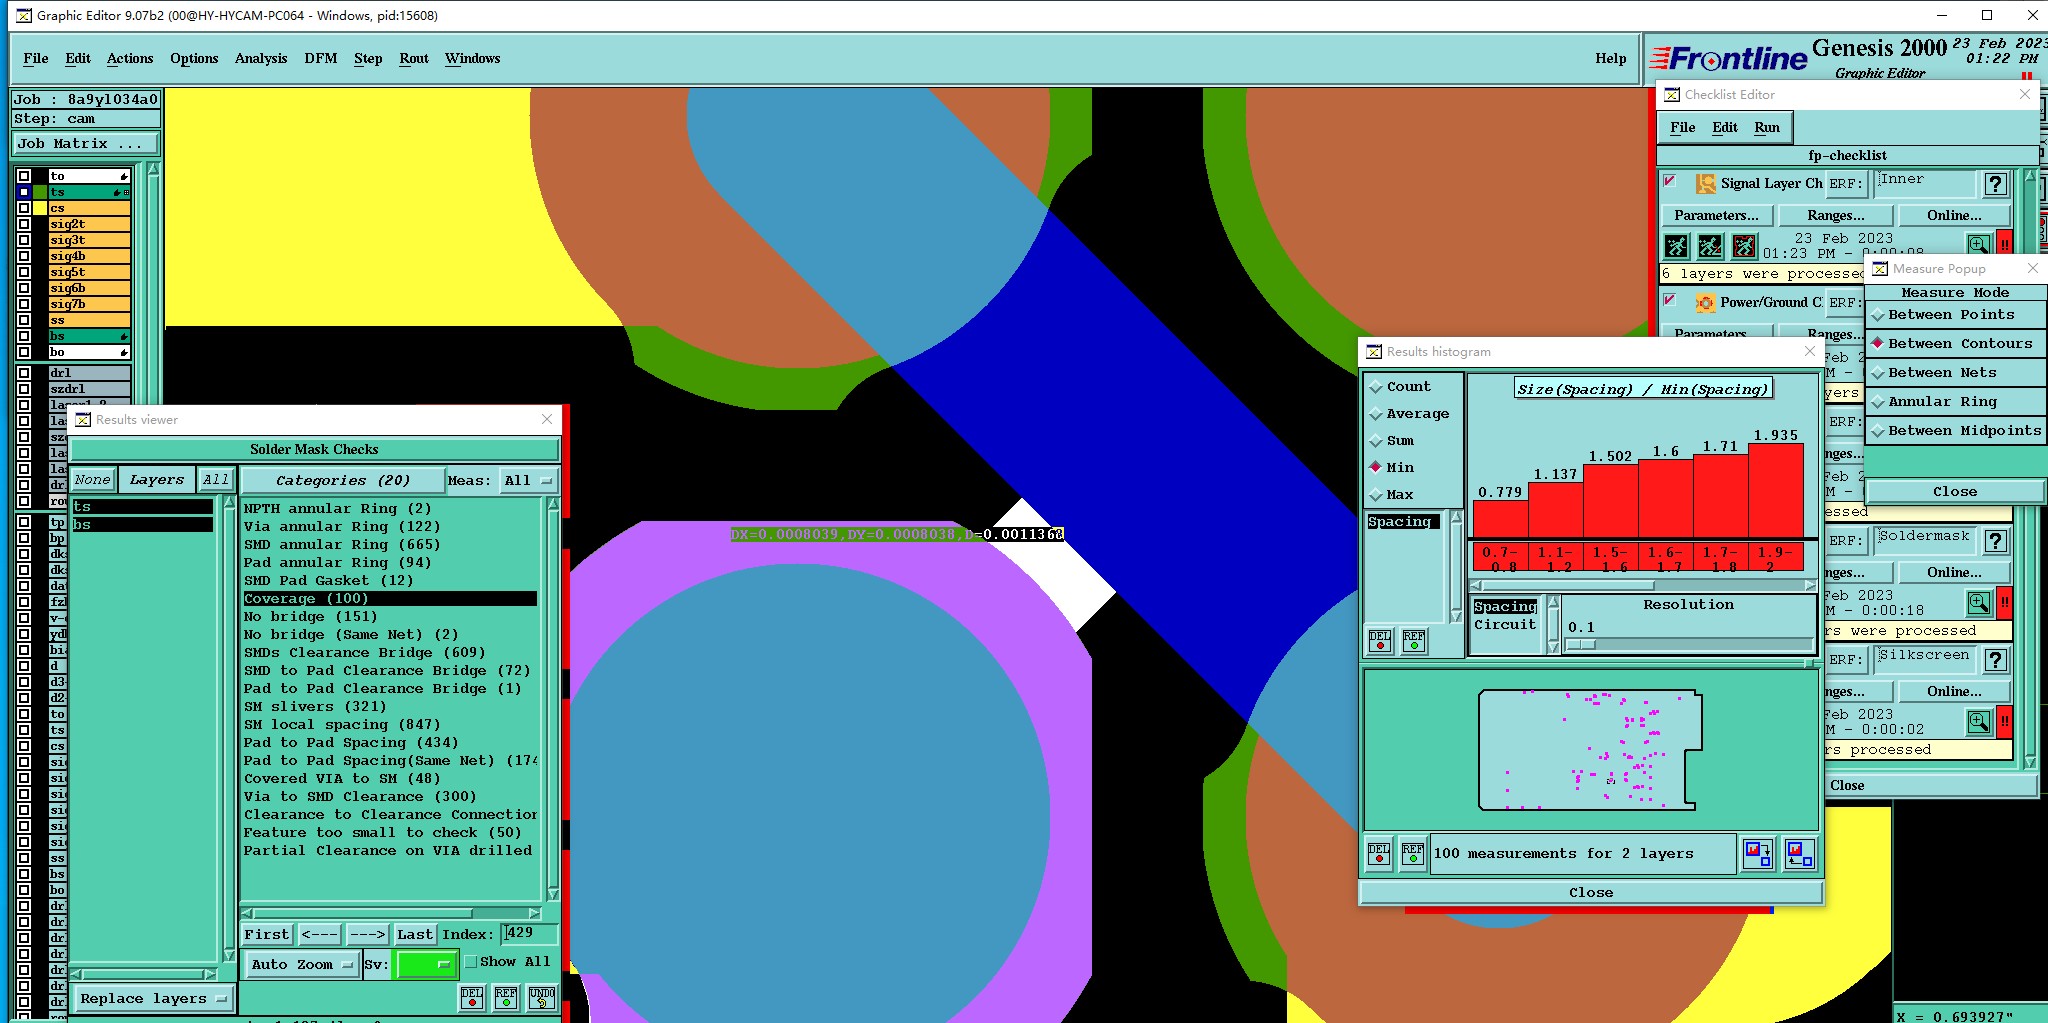
Task: Open Rout menu
Action: [414, 59]
